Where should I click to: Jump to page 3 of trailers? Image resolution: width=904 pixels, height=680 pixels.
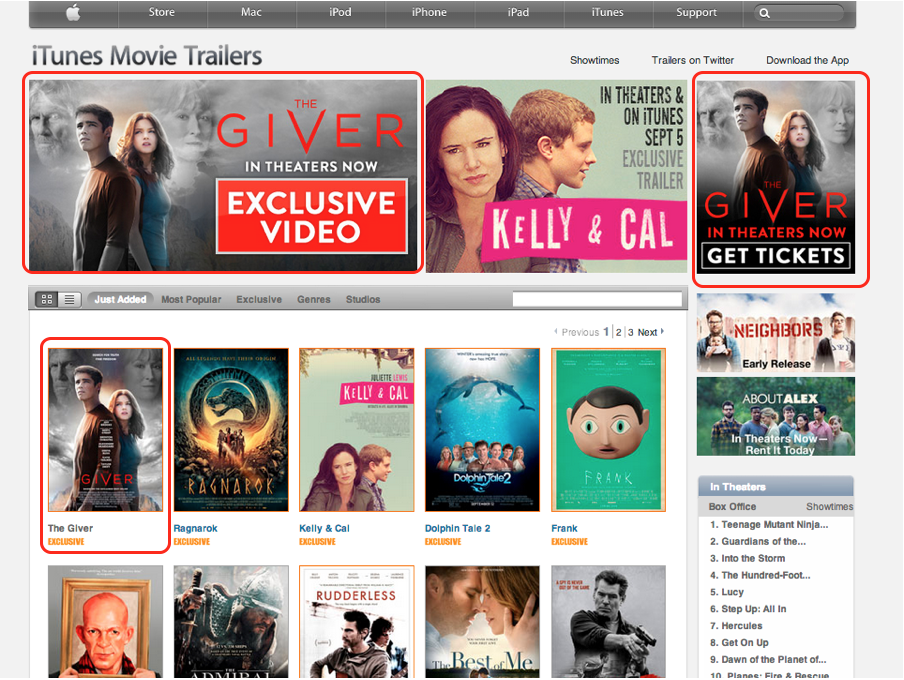631,332
